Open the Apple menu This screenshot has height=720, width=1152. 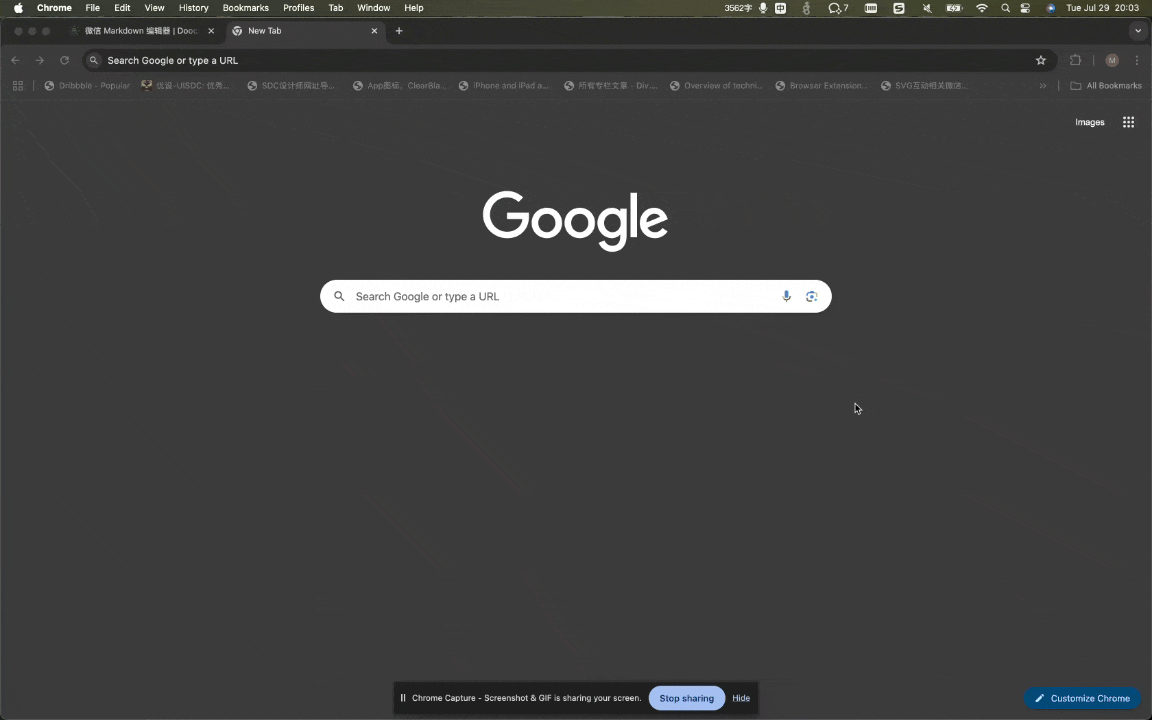[x=18, y=7]
